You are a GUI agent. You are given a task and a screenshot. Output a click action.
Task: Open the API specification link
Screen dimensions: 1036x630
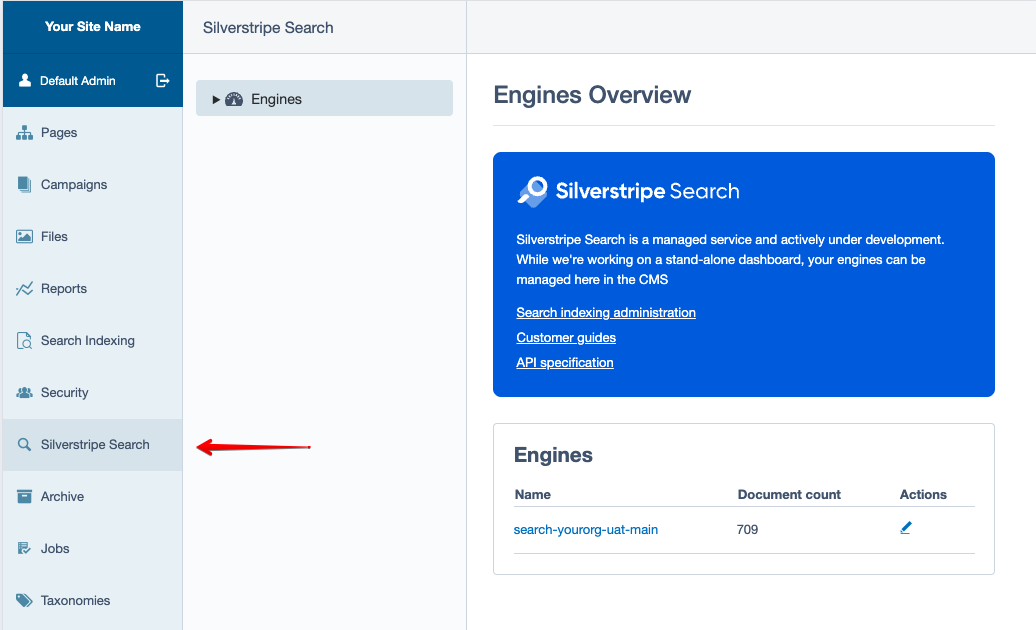565,363
